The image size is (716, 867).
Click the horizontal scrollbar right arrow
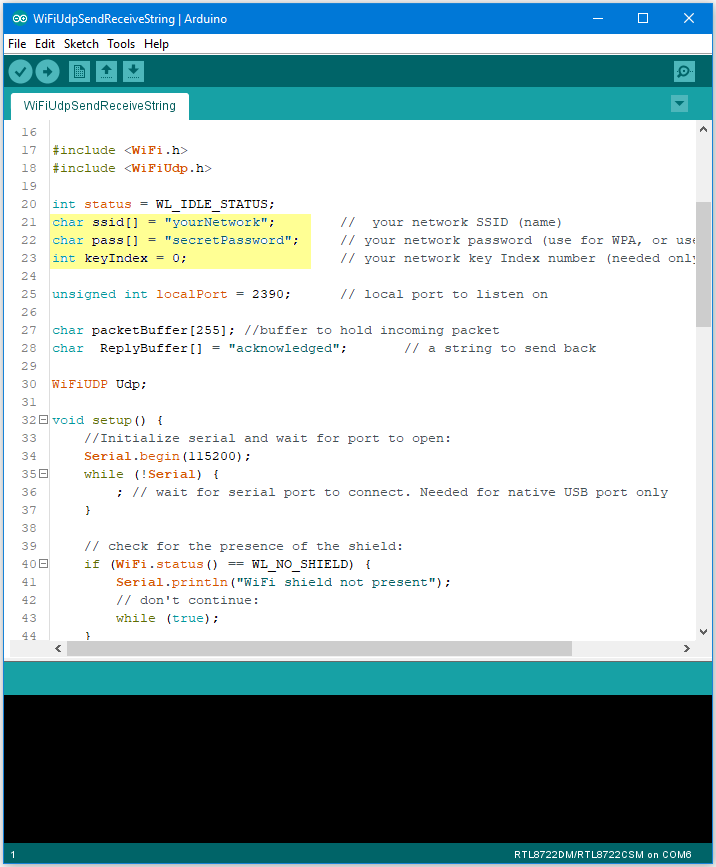coord(687,648)
